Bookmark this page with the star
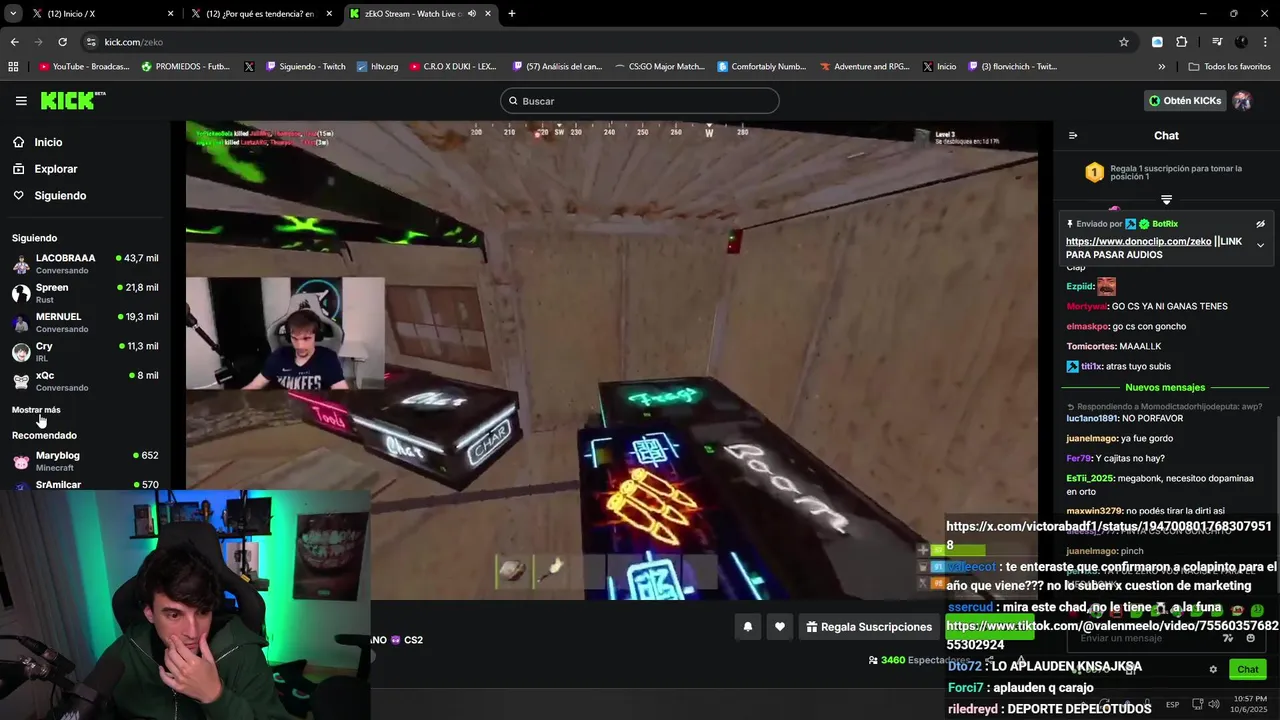The height and width of the screenshot is (720, 1280). pos(1124,42)
